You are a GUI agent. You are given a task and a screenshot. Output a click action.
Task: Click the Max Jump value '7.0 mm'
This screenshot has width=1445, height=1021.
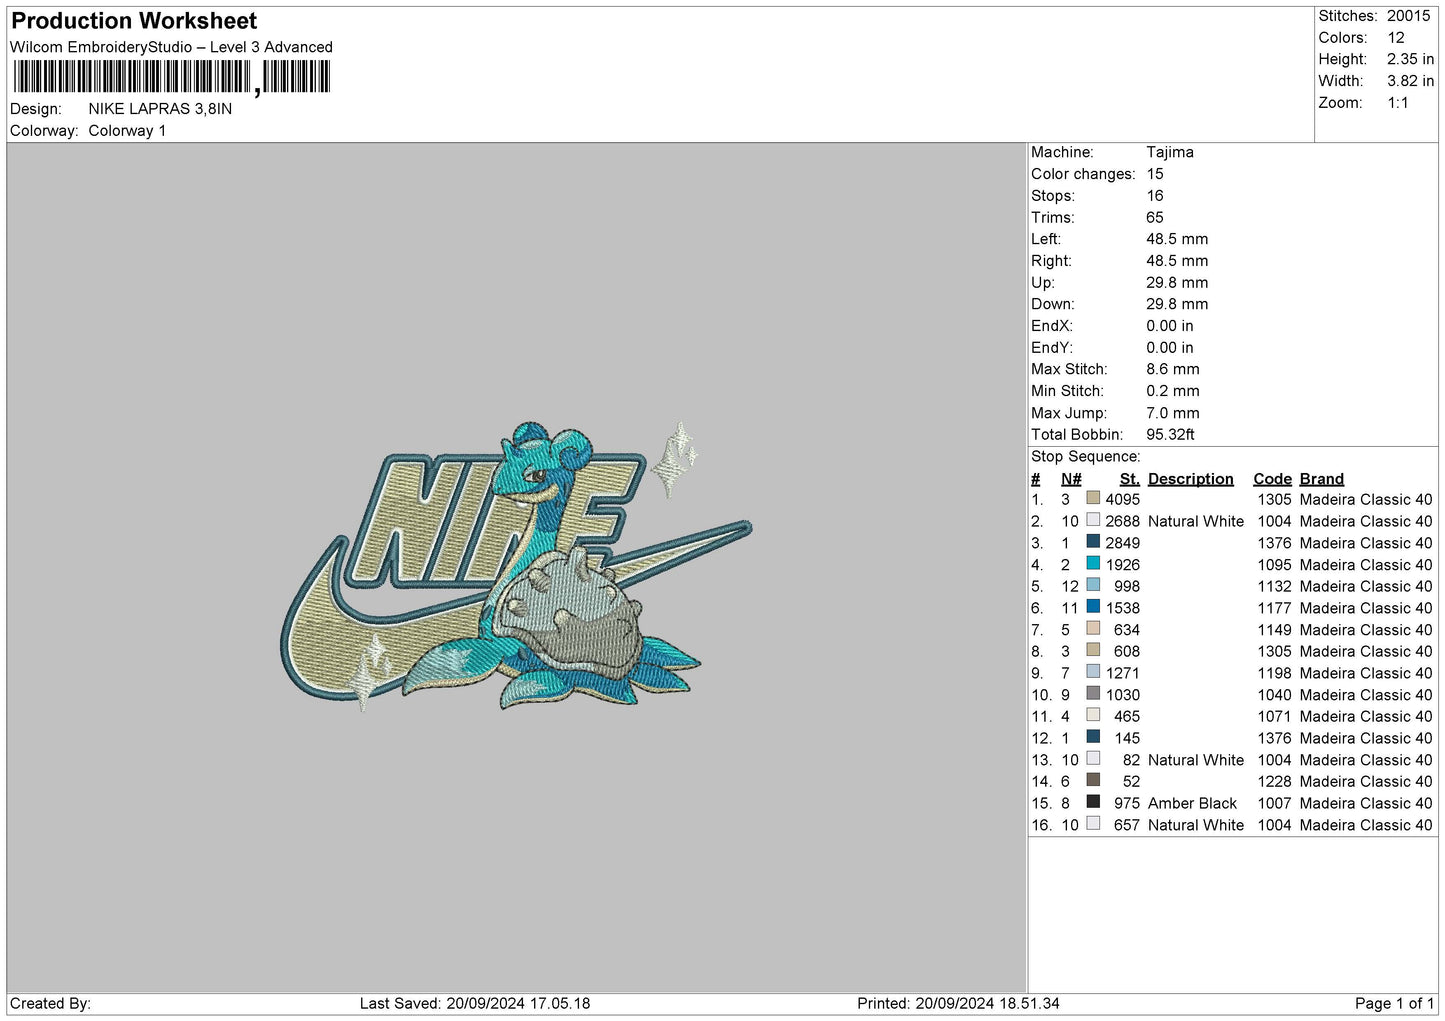[x=1173, y=413]
